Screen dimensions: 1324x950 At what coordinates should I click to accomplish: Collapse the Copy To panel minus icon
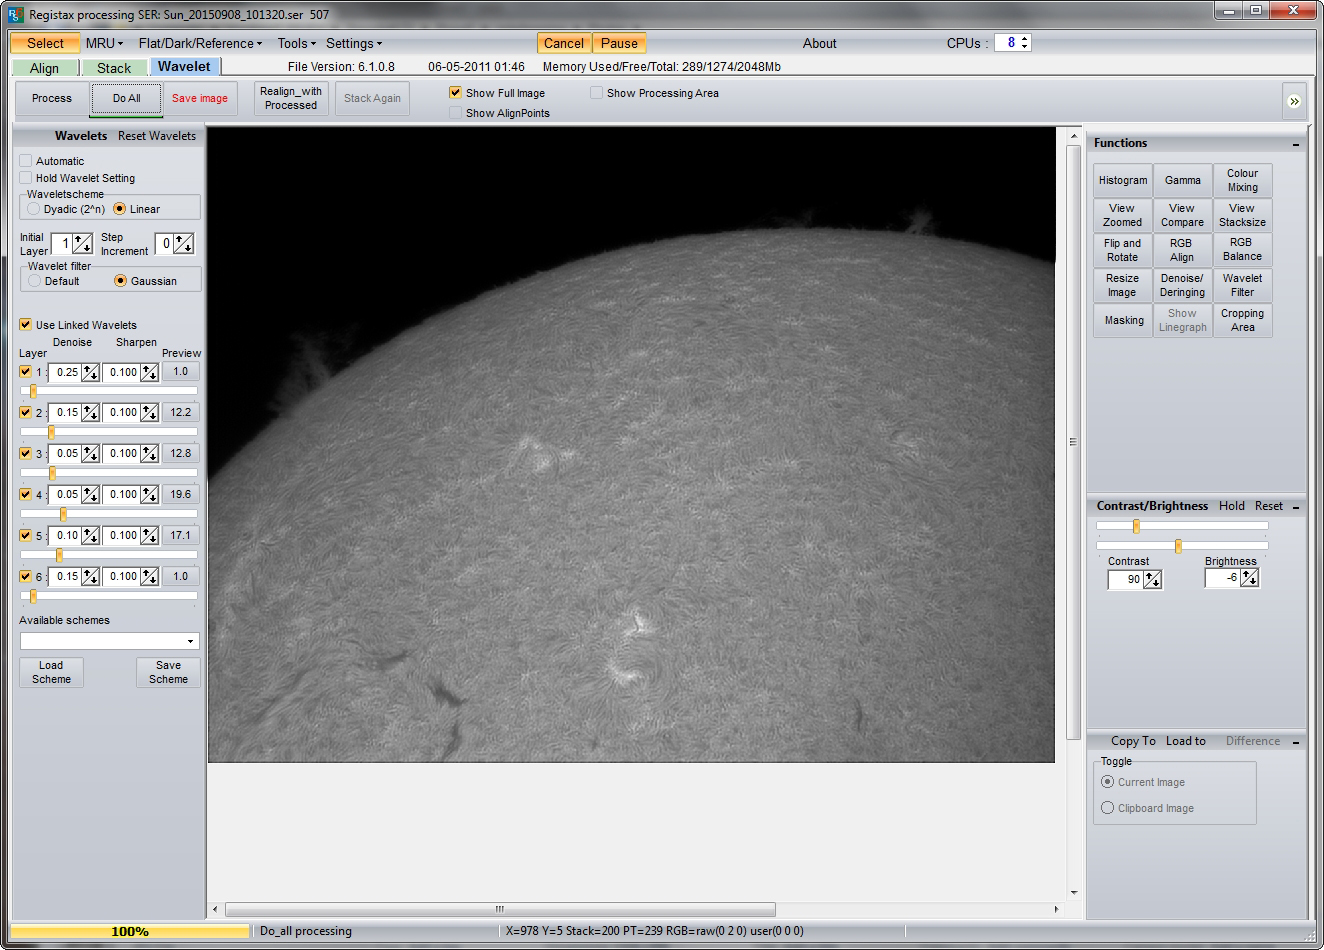(x=1296, y=742)
